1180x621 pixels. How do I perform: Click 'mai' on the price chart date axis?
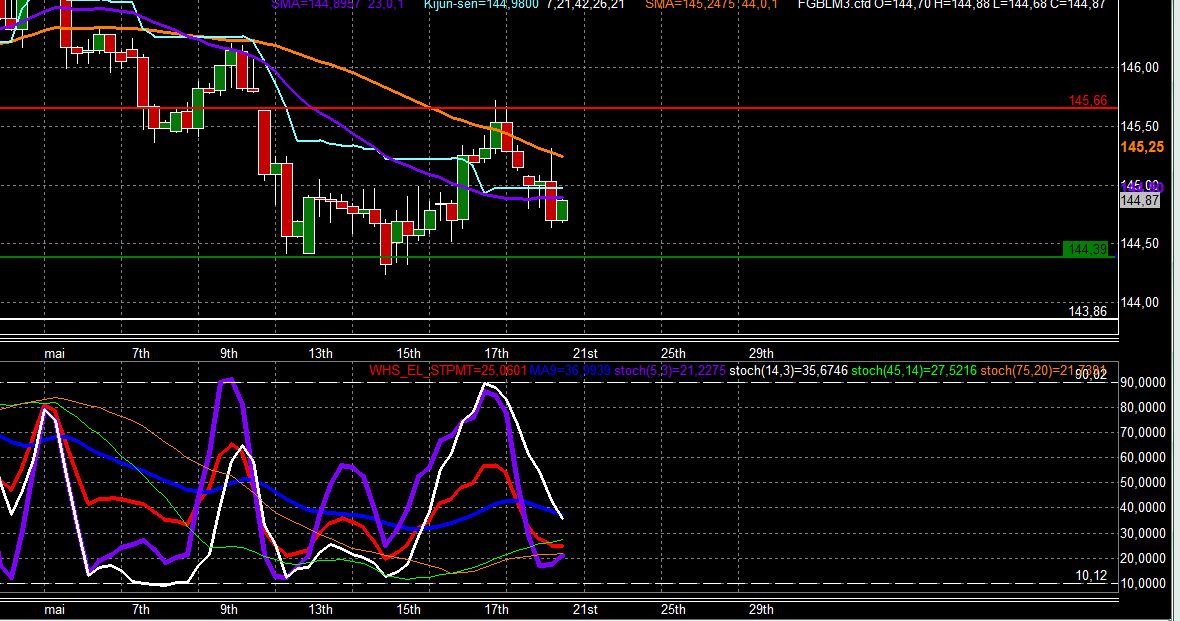pyautogui.click(x=54, y=353)
